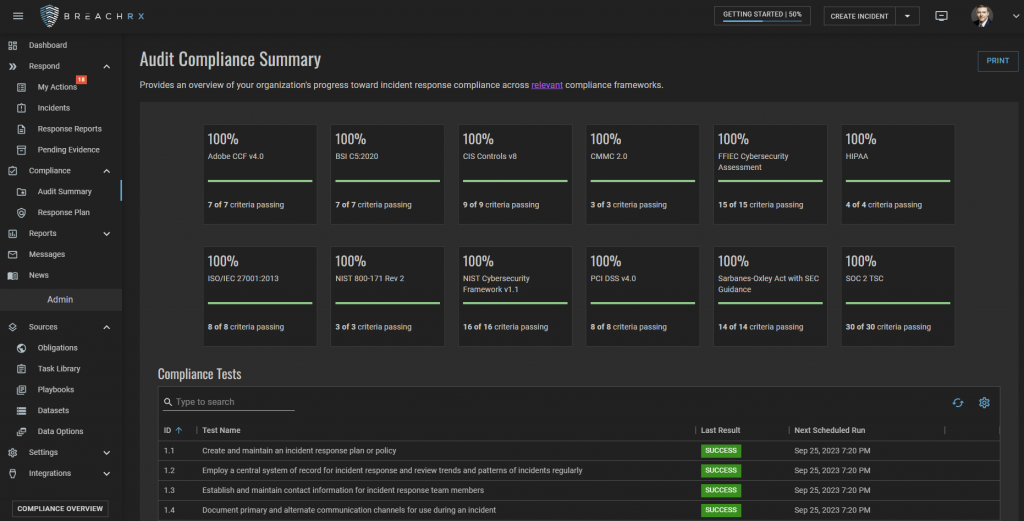Click the My Actions notification badge
Screen dimensions: 1024x521
[x=81, y=80]
